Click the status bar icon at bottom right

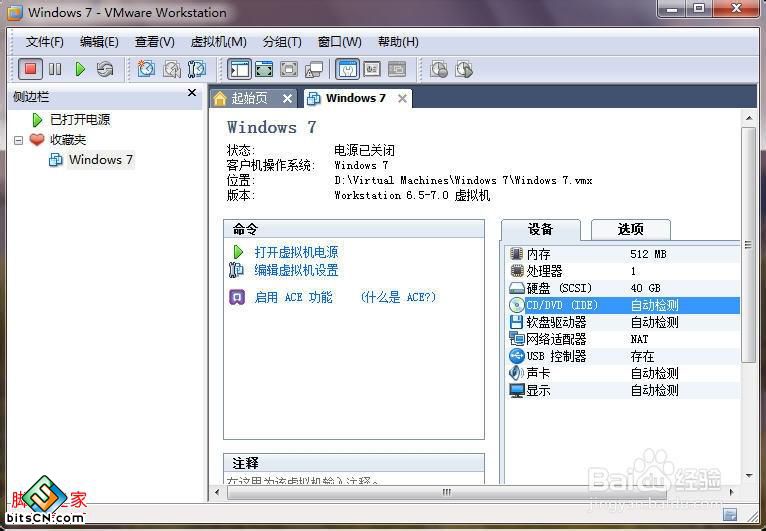(x=730, y=514)
